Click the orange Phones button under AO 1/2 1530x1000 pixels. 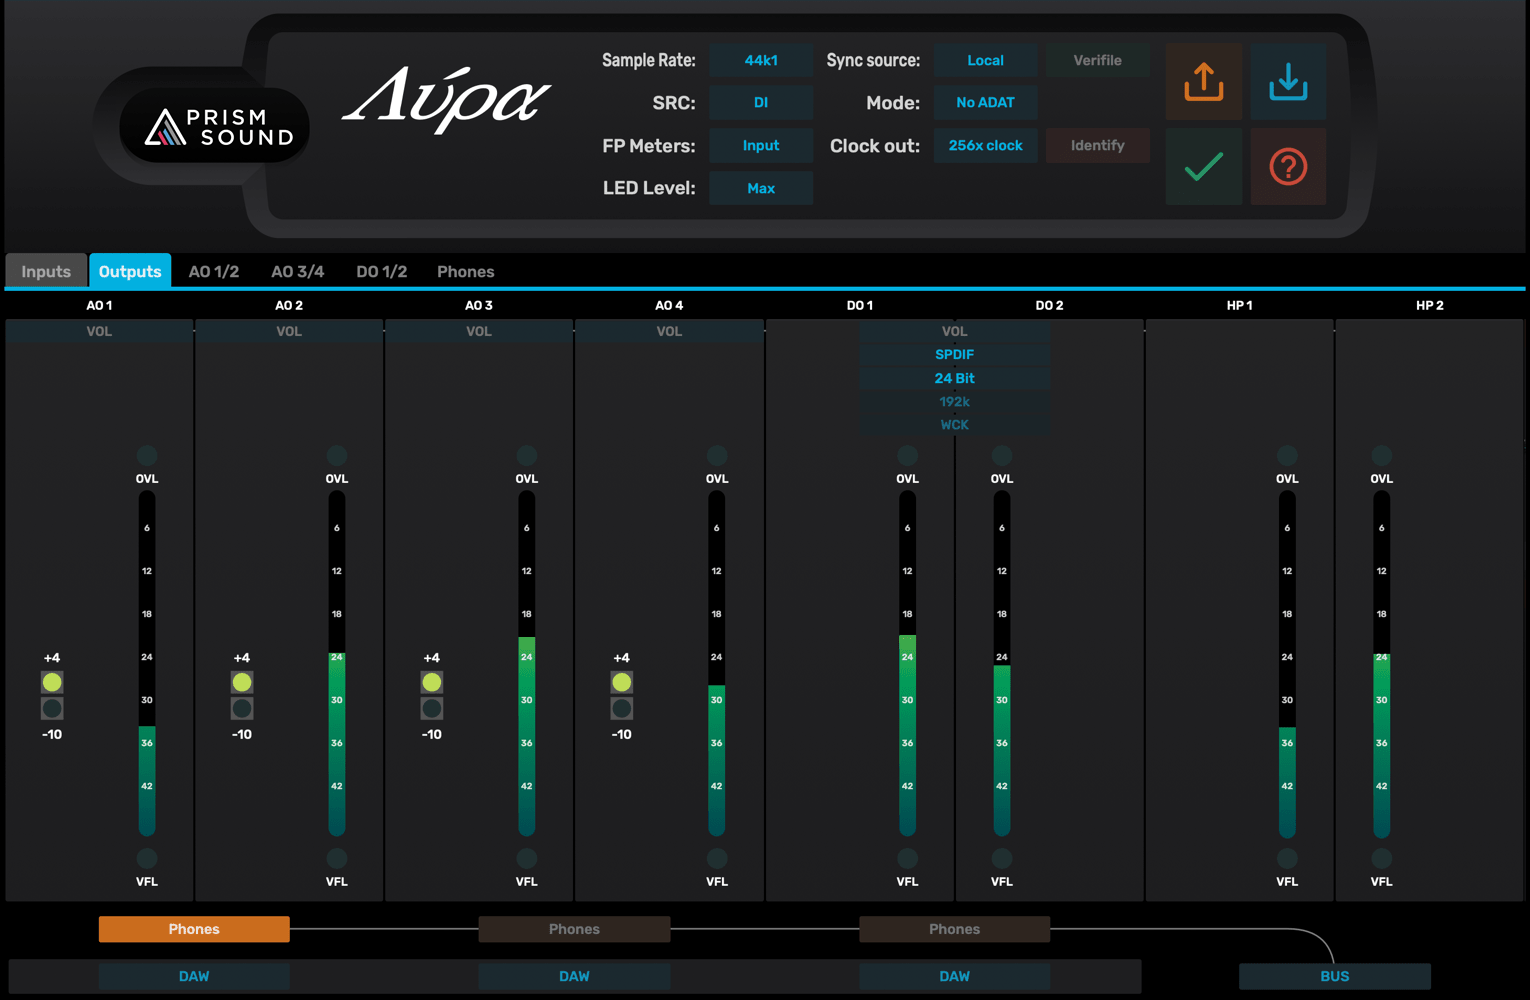coord(194,929)
